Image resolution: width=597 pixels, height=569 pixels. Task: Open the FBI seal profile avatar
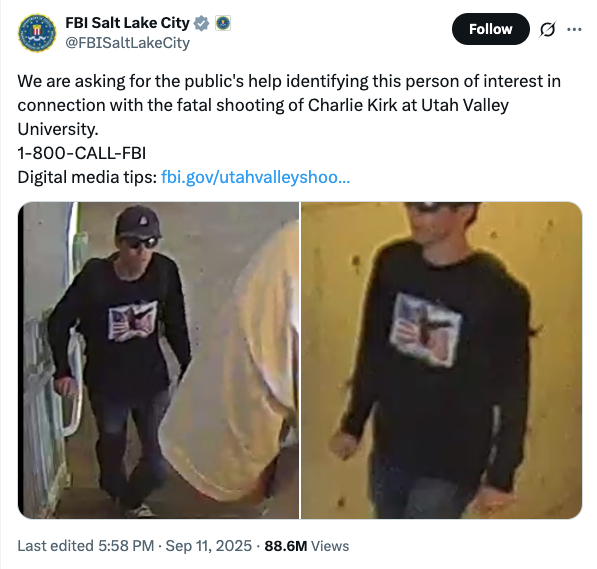pos(37,33)
